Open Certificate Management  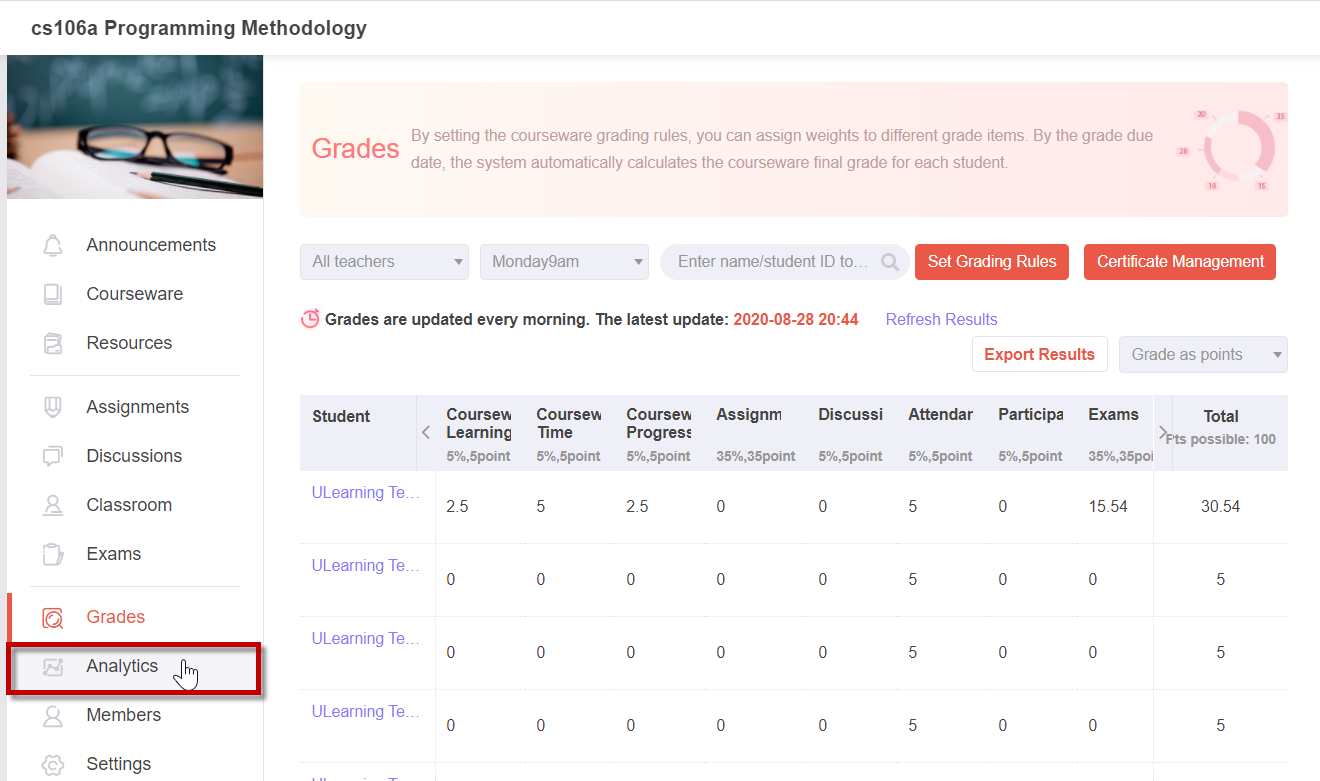(x=1180, y=262)
